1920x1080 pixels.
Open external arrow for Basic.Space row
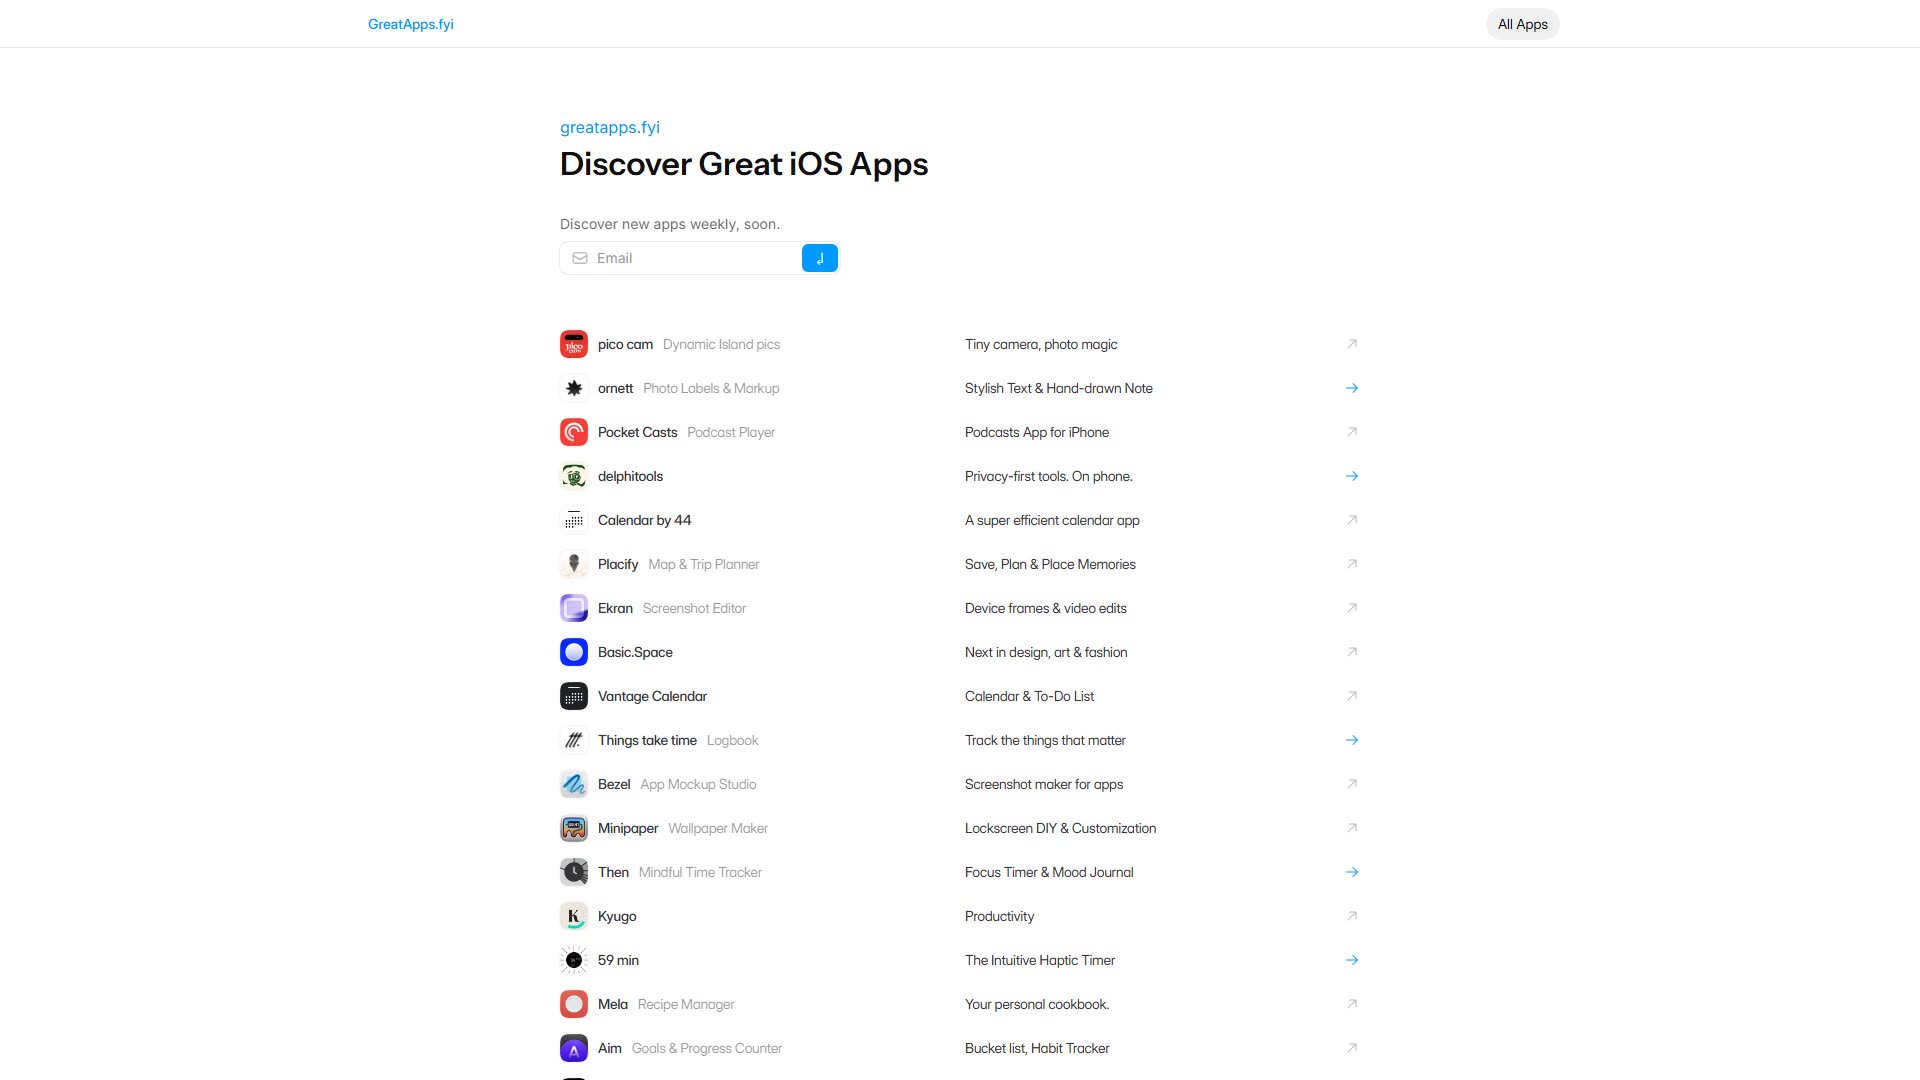point(1352,652)
